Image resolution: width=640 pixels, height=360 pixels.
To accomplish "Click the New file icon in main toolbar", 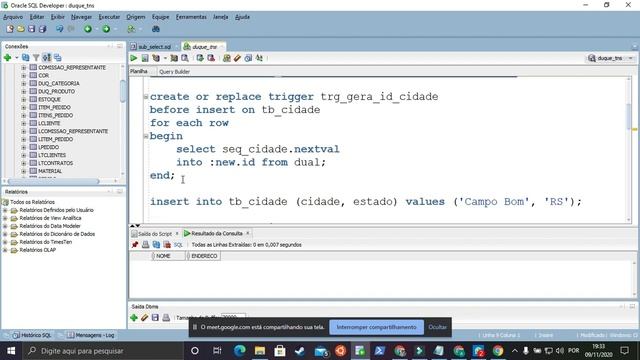I will (10, 29).
